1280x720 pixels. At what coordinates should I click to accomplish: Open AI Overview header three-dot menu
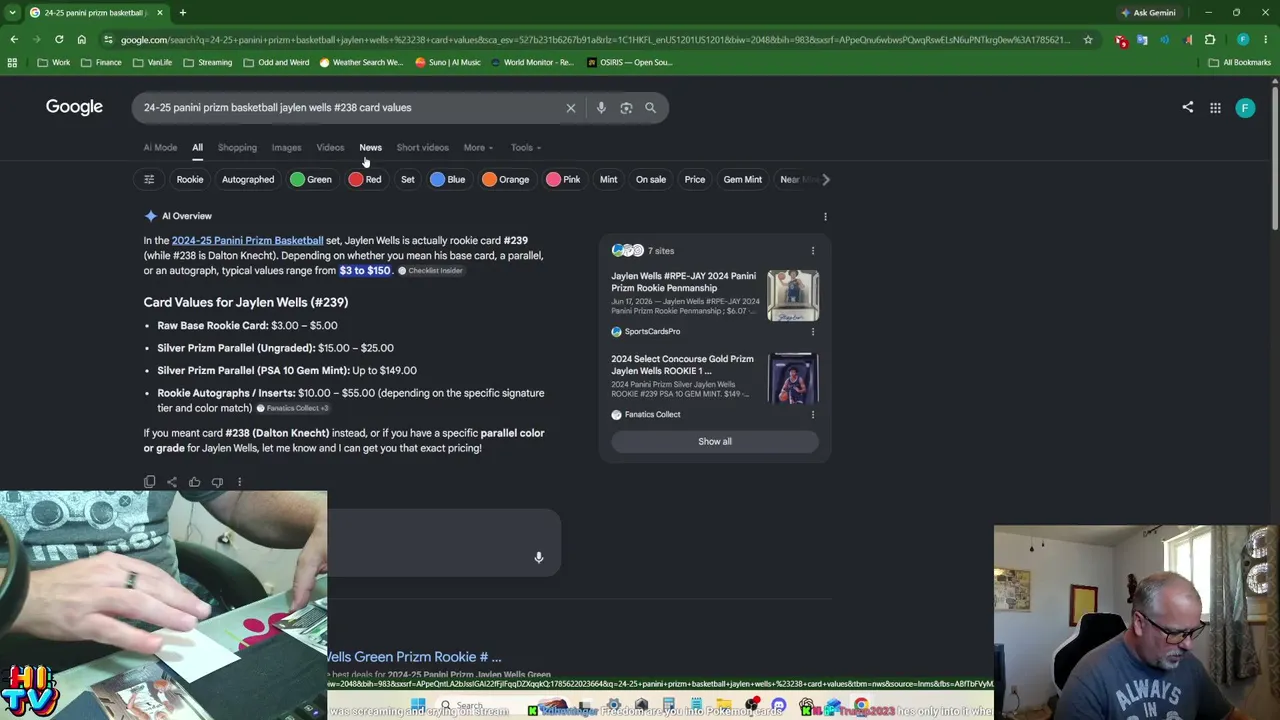pyautogui.click(x=825, y=216)
